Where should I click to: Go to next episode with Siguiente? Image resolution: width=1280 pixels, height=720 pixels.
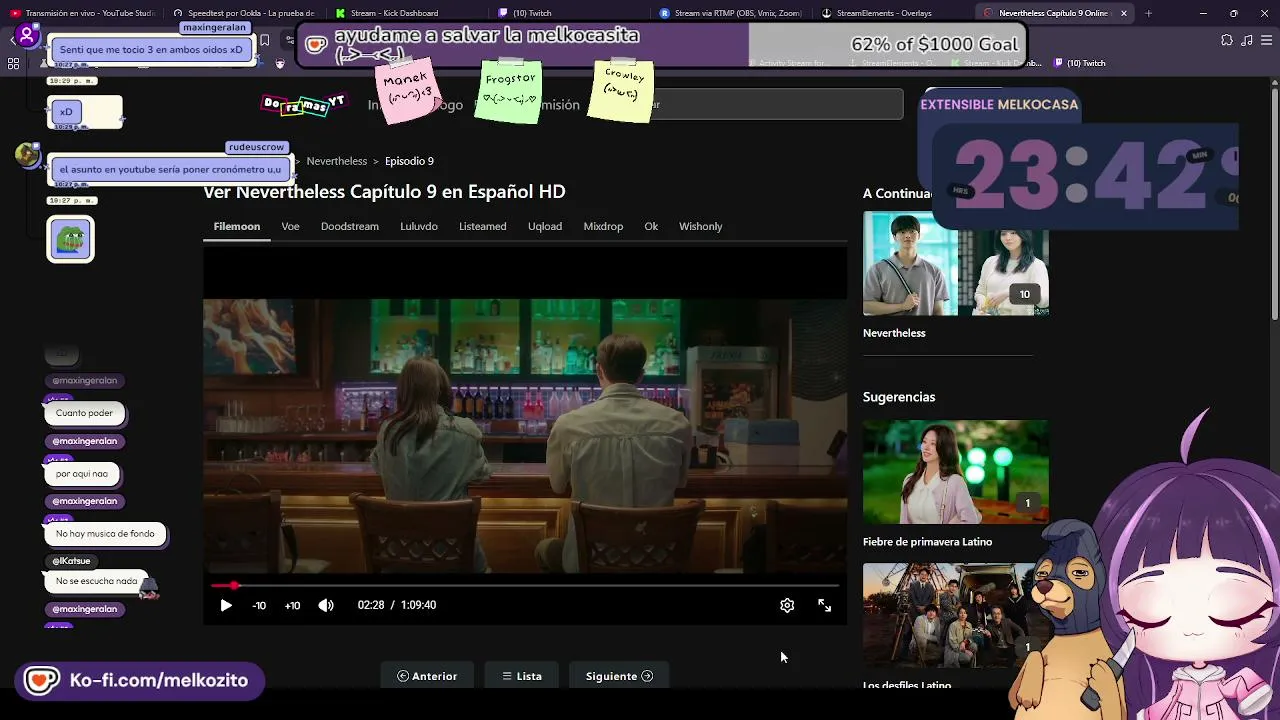tap(619, 676)
